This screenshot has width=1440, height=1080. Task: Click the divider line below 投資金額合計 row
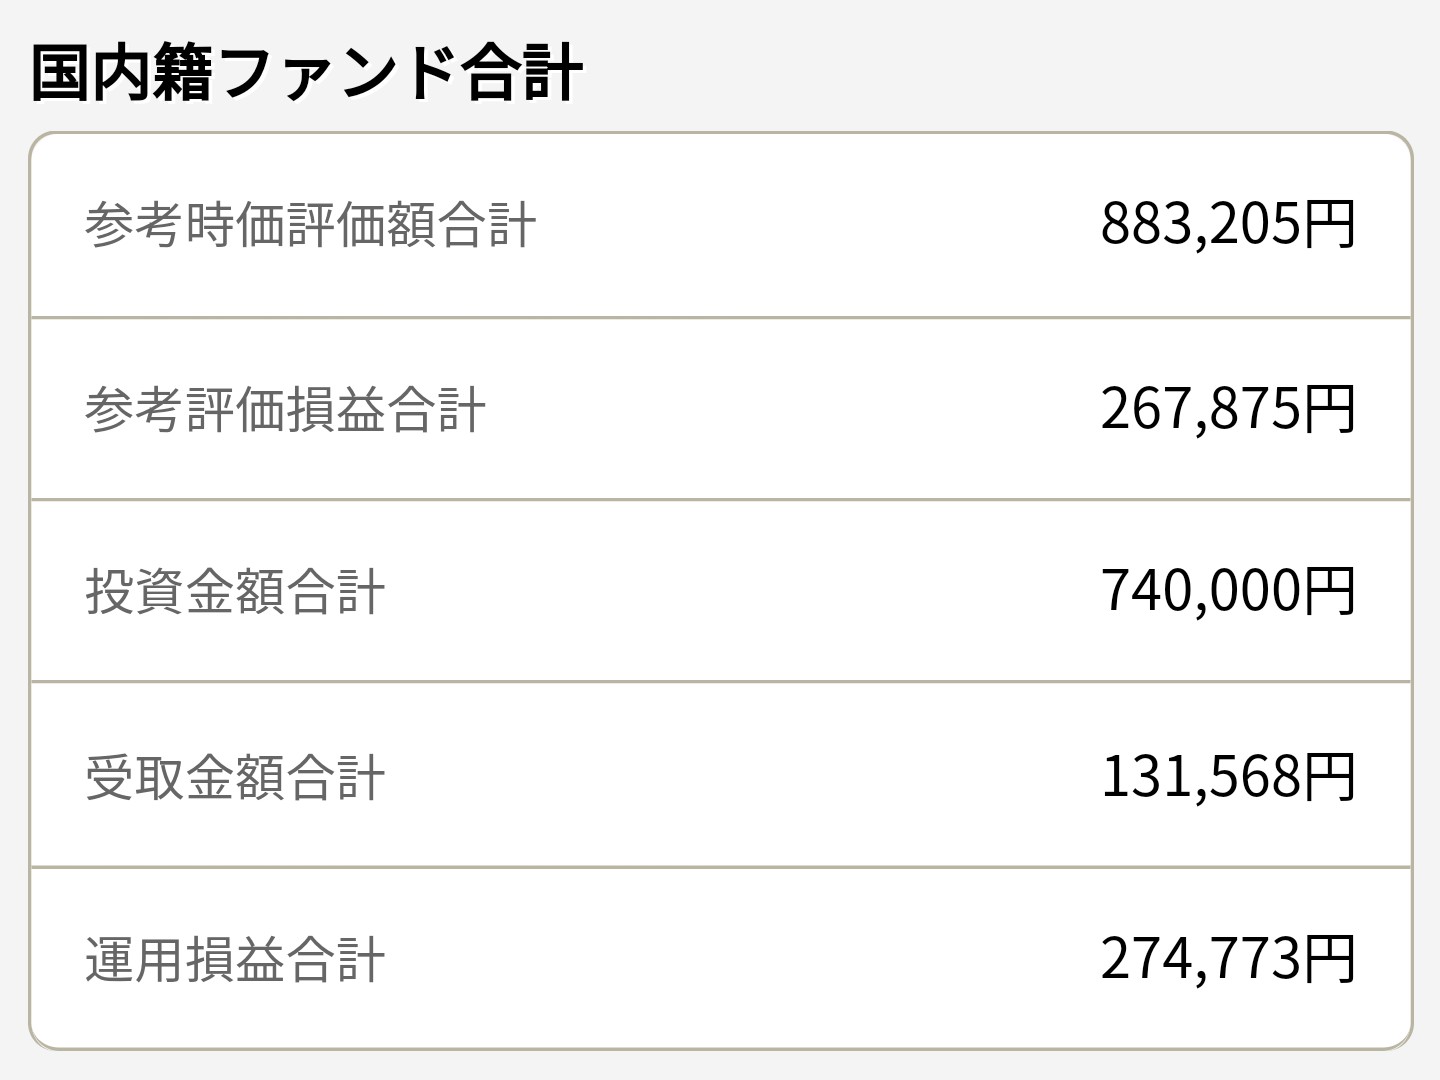(720, 682)
